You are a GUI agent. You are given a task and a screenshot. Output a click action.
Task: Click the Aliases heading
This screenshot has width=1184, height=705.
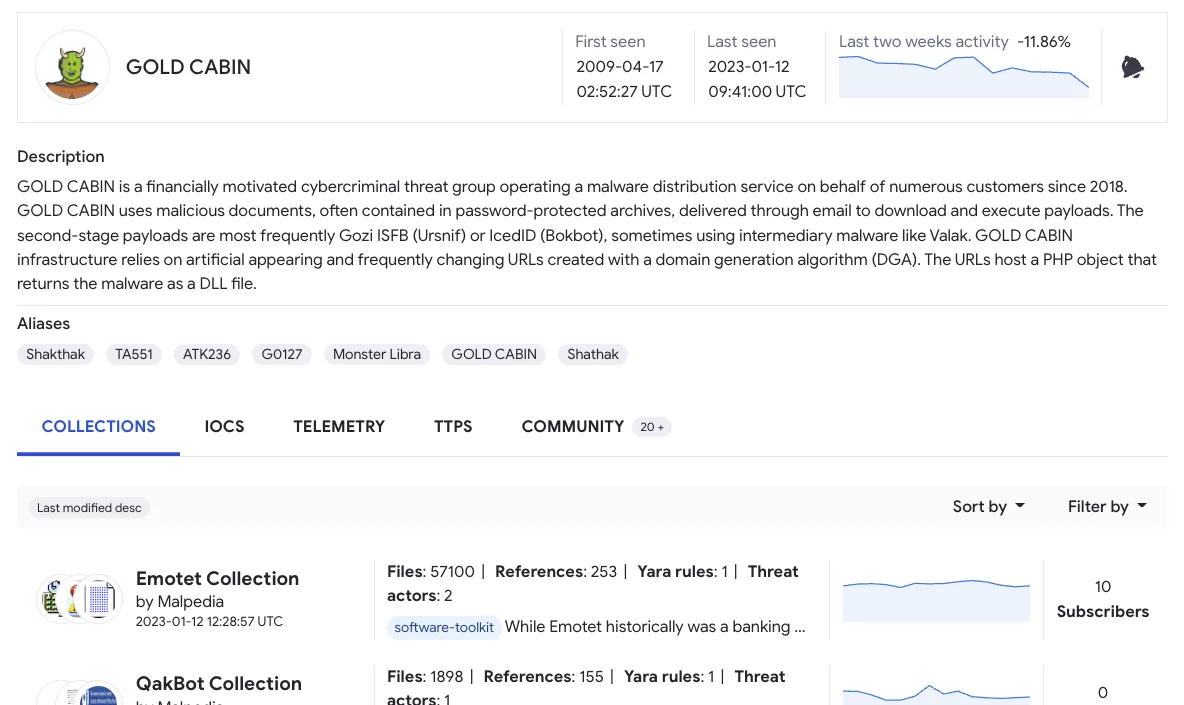tap(43, 323)
